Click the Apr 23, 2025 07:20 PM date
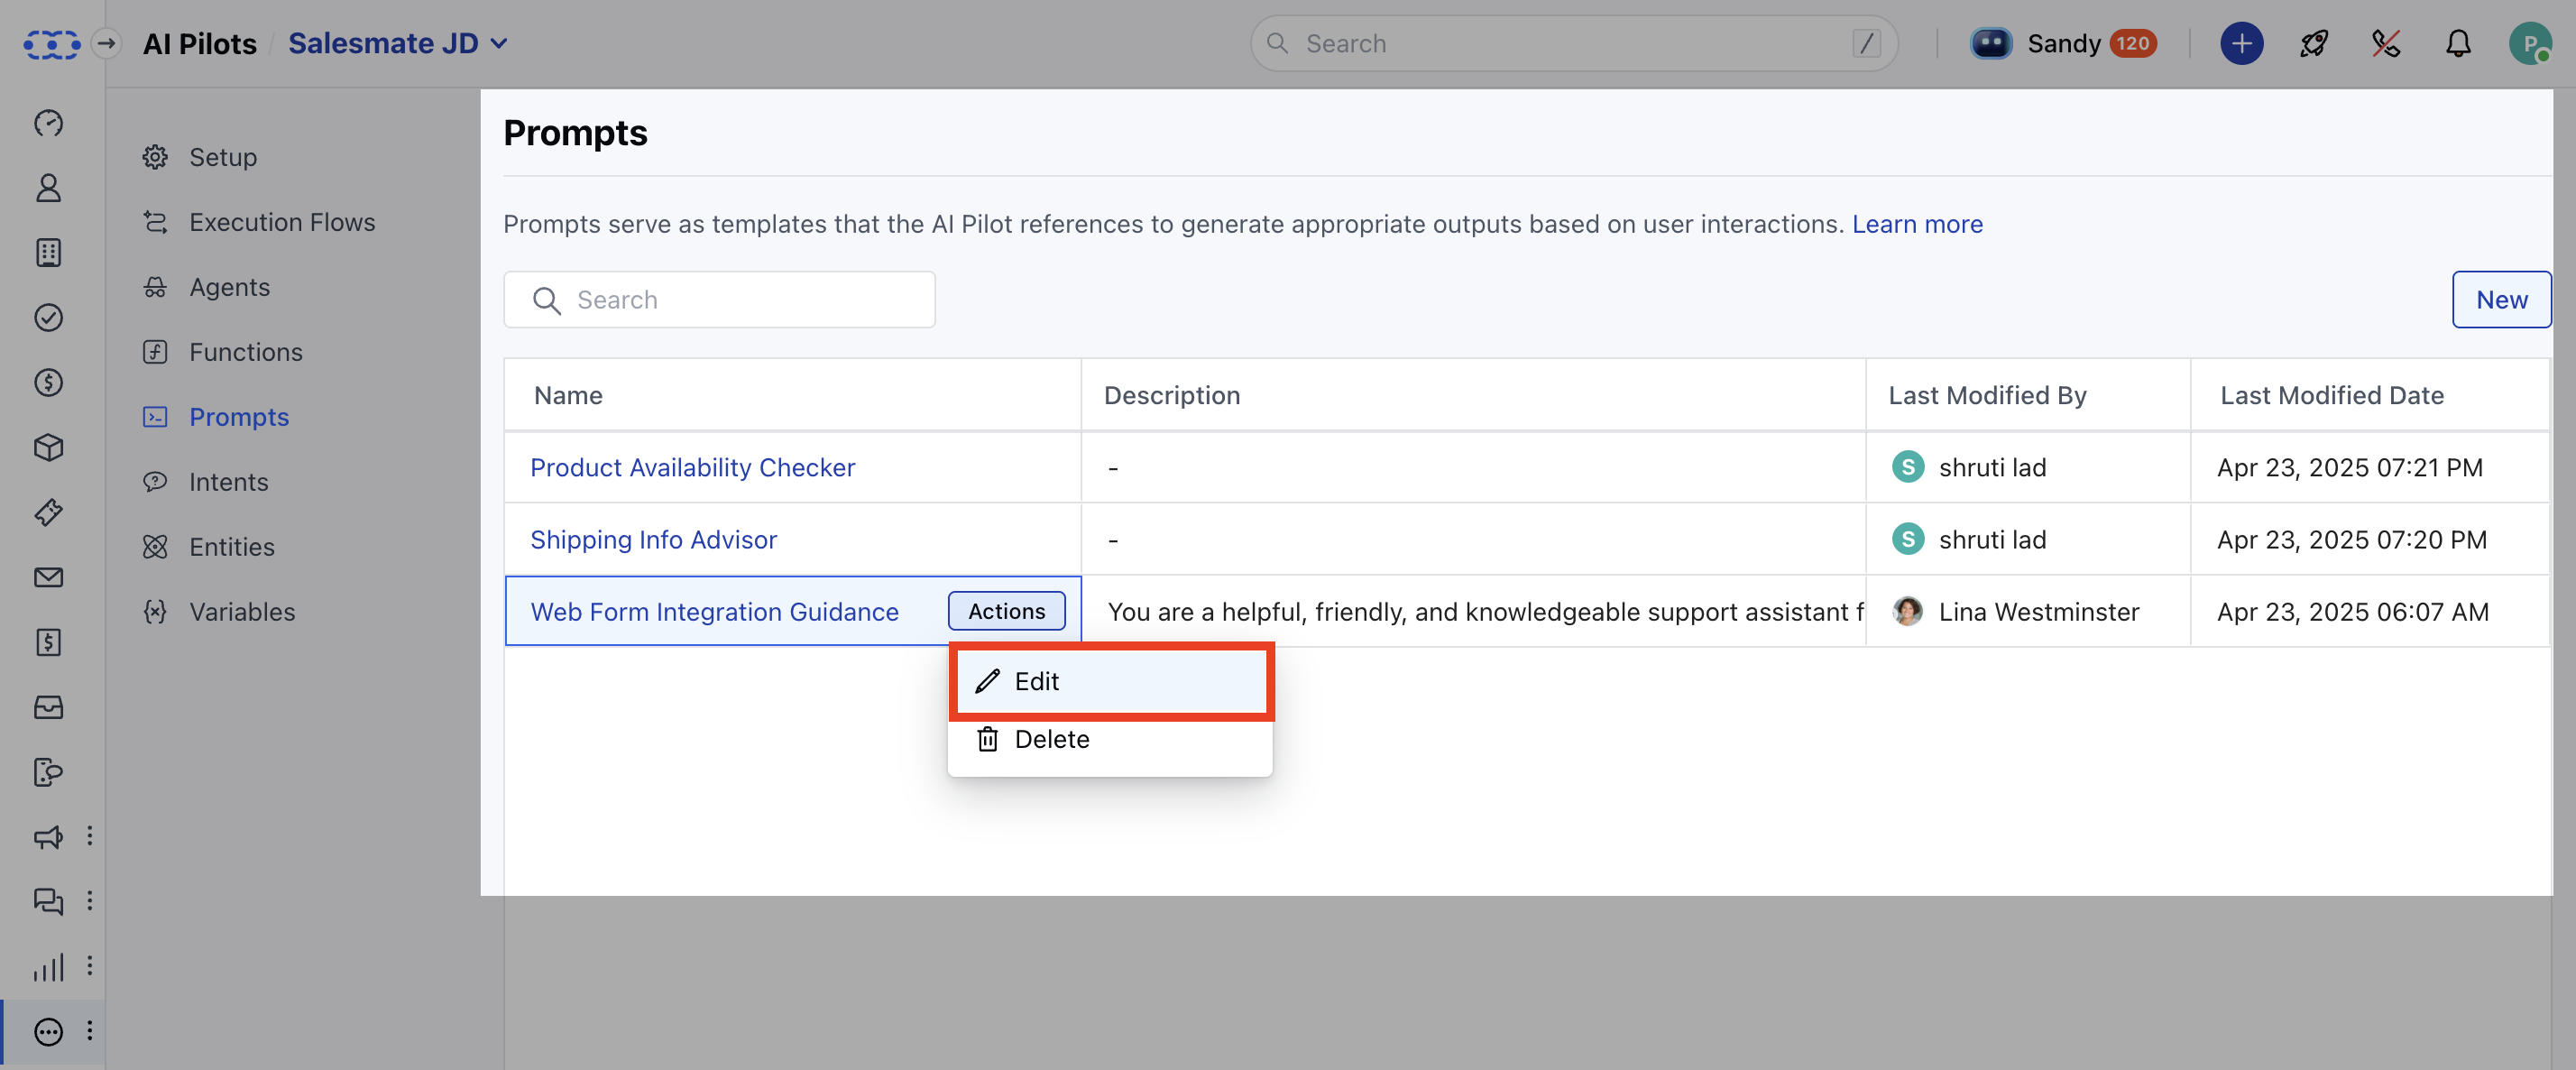The image size is (2576, 1070). [x=2351, y=539]
